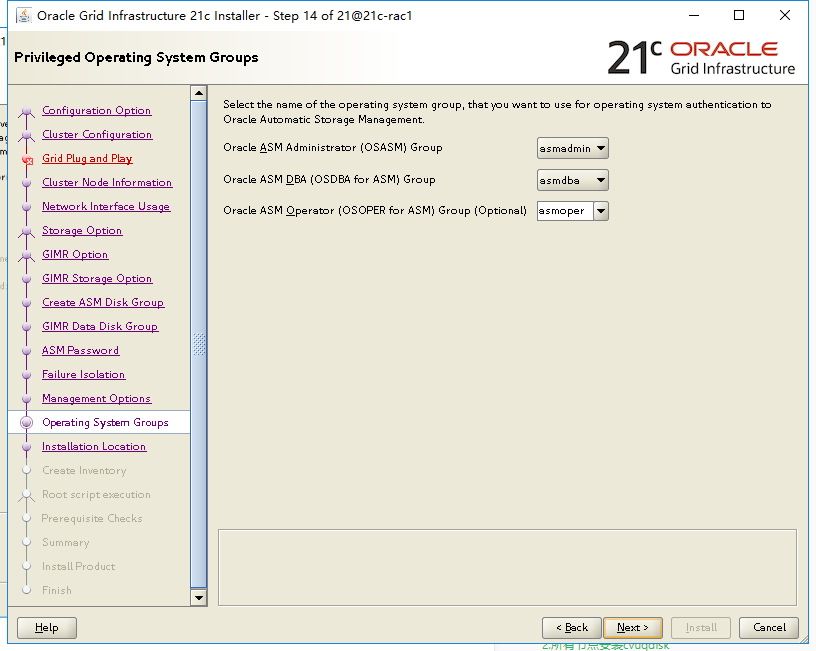The height and width of the screenshot is (651, 816).
Task: Click the Grid Plug and Play error step marker
Action: [x=28, y=160]
